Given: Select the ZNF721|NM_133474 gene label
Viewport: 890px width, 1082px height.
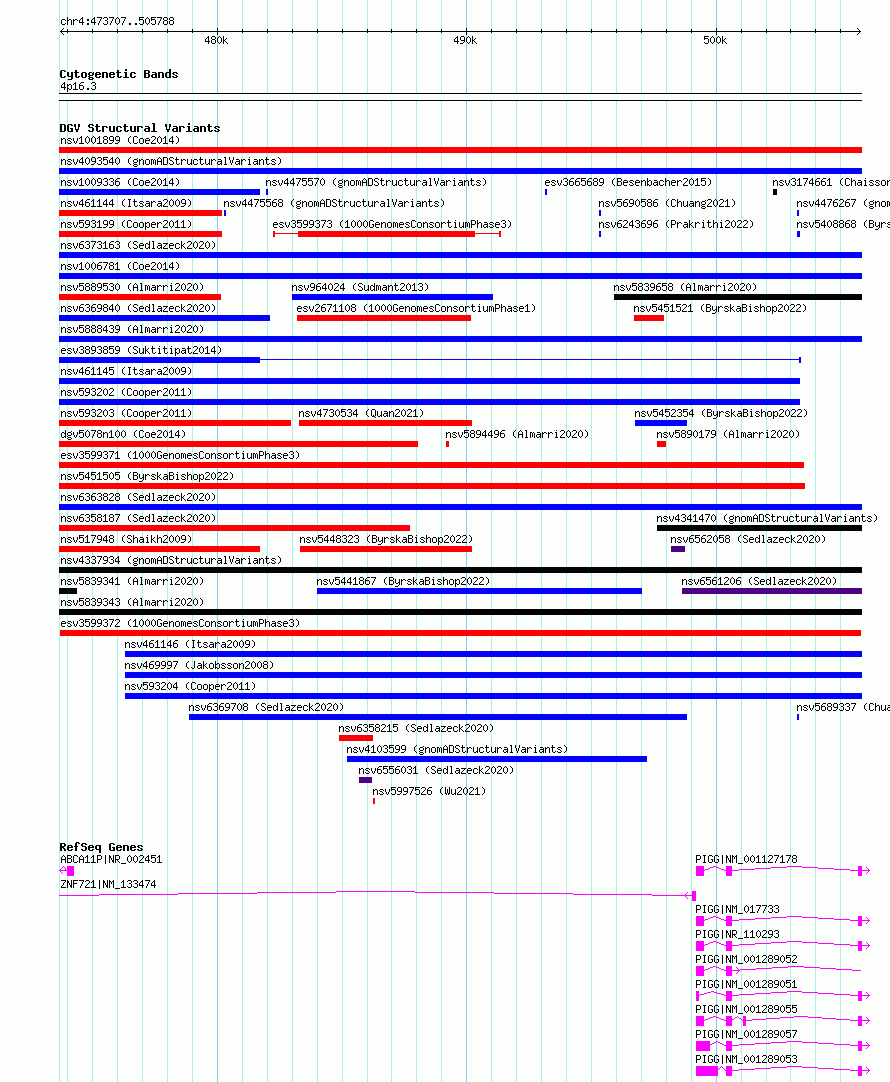Looking at the screenshot, I should coord(108,885).
